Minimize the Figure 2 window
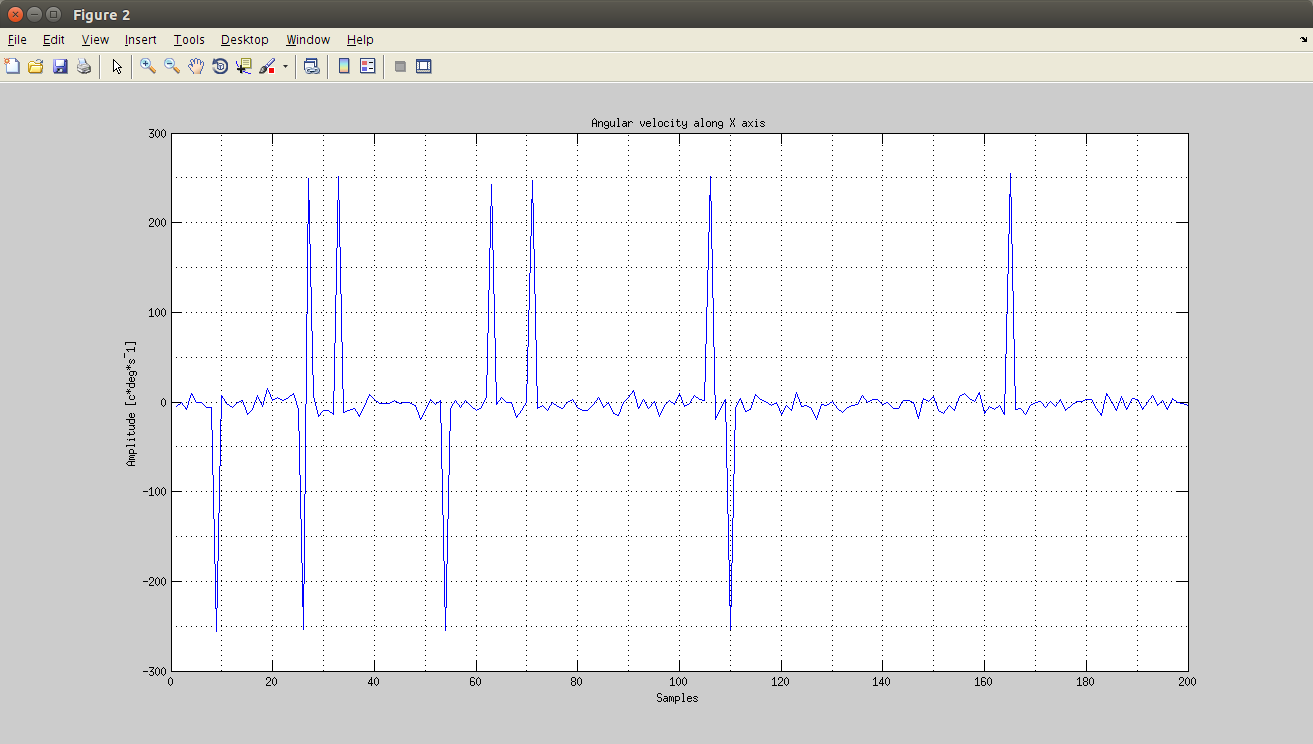Image resolution: width=1313 pixels, height=744 pixels. click(x=34, y=15)
